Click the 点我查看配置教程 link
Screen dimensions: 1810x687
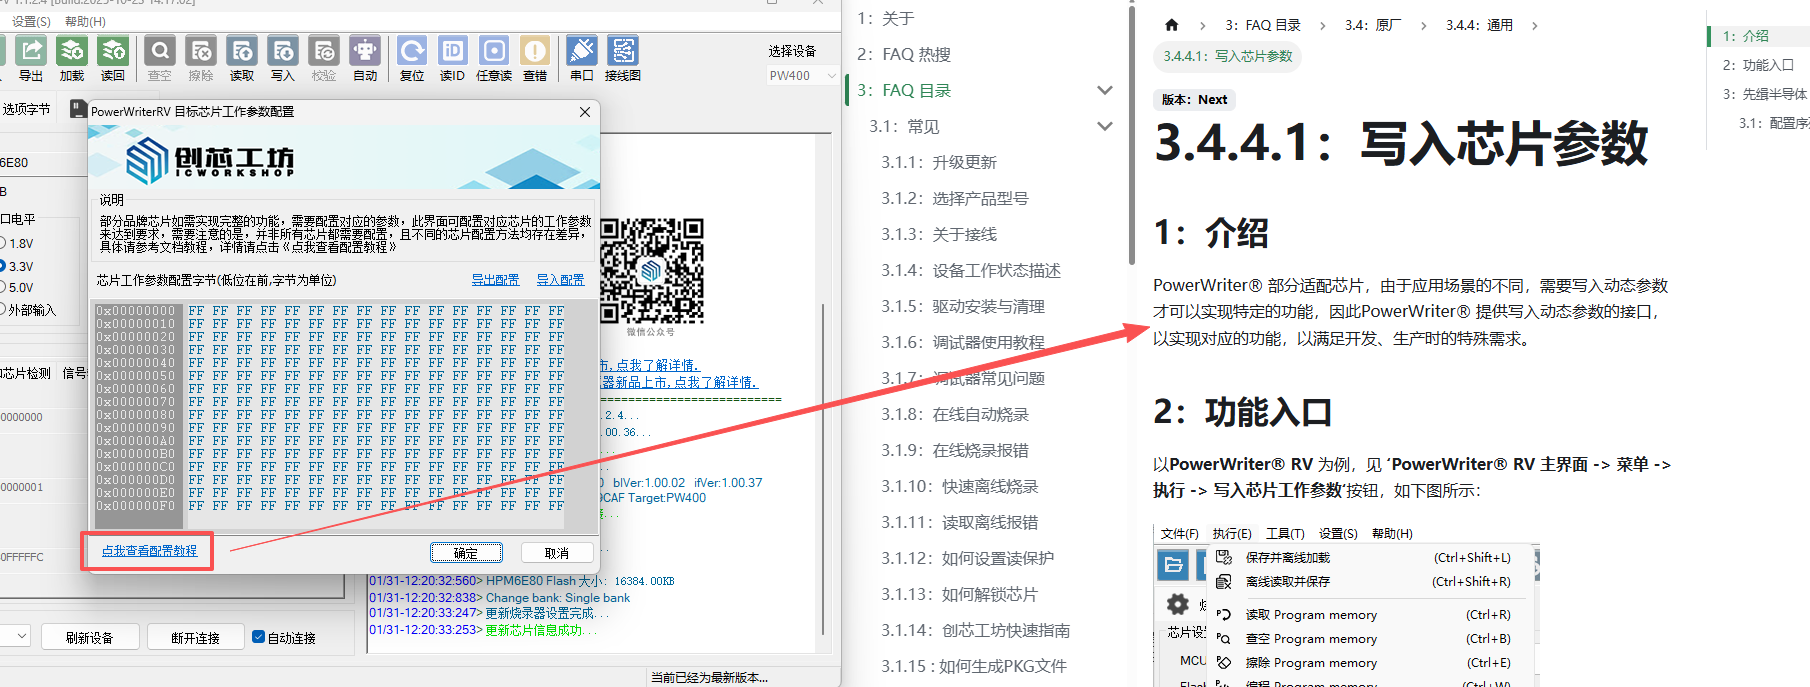(149, 551)
